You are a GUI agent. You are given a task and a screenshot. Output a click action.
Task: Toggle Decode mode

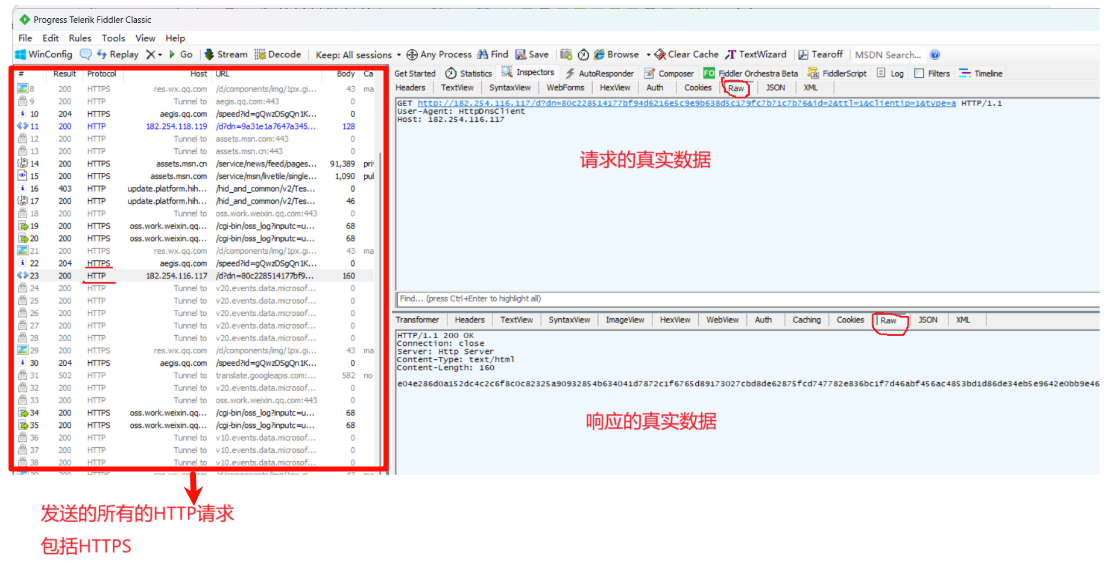(277, 54)
